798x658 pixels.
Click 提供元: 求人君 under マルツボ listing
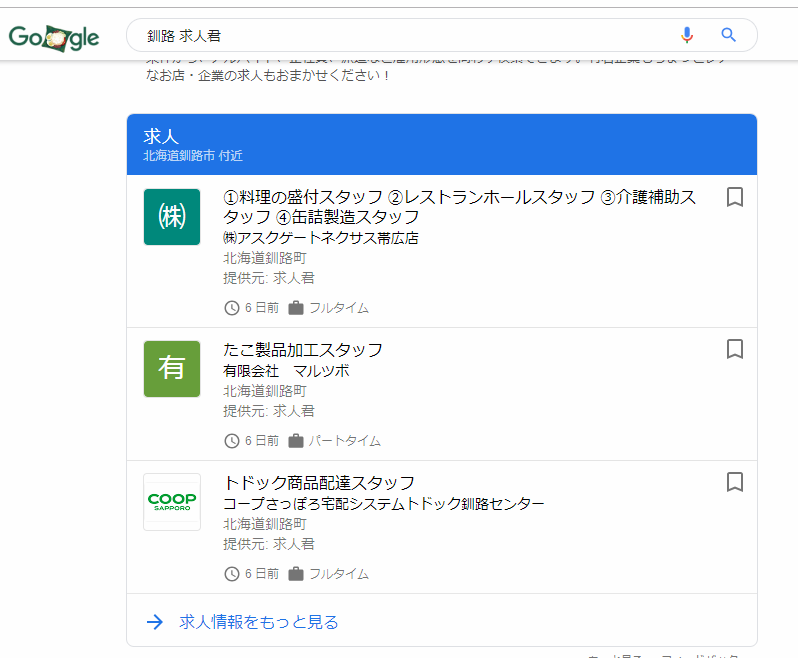[269, 411]
